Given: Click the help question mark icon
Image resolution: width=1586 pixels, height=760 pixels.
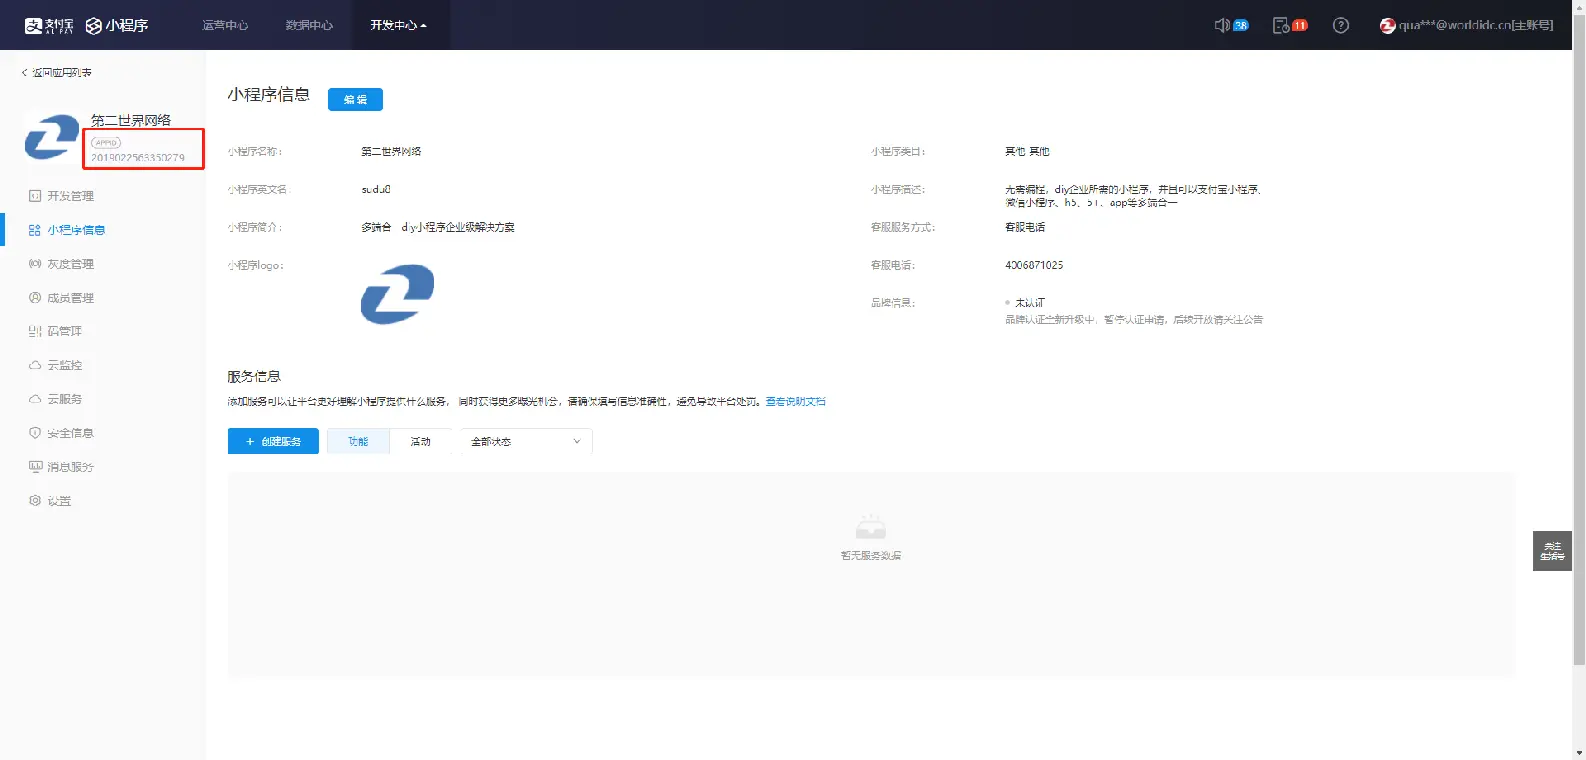Looking at the screenshot, I should pos(1341,25).
